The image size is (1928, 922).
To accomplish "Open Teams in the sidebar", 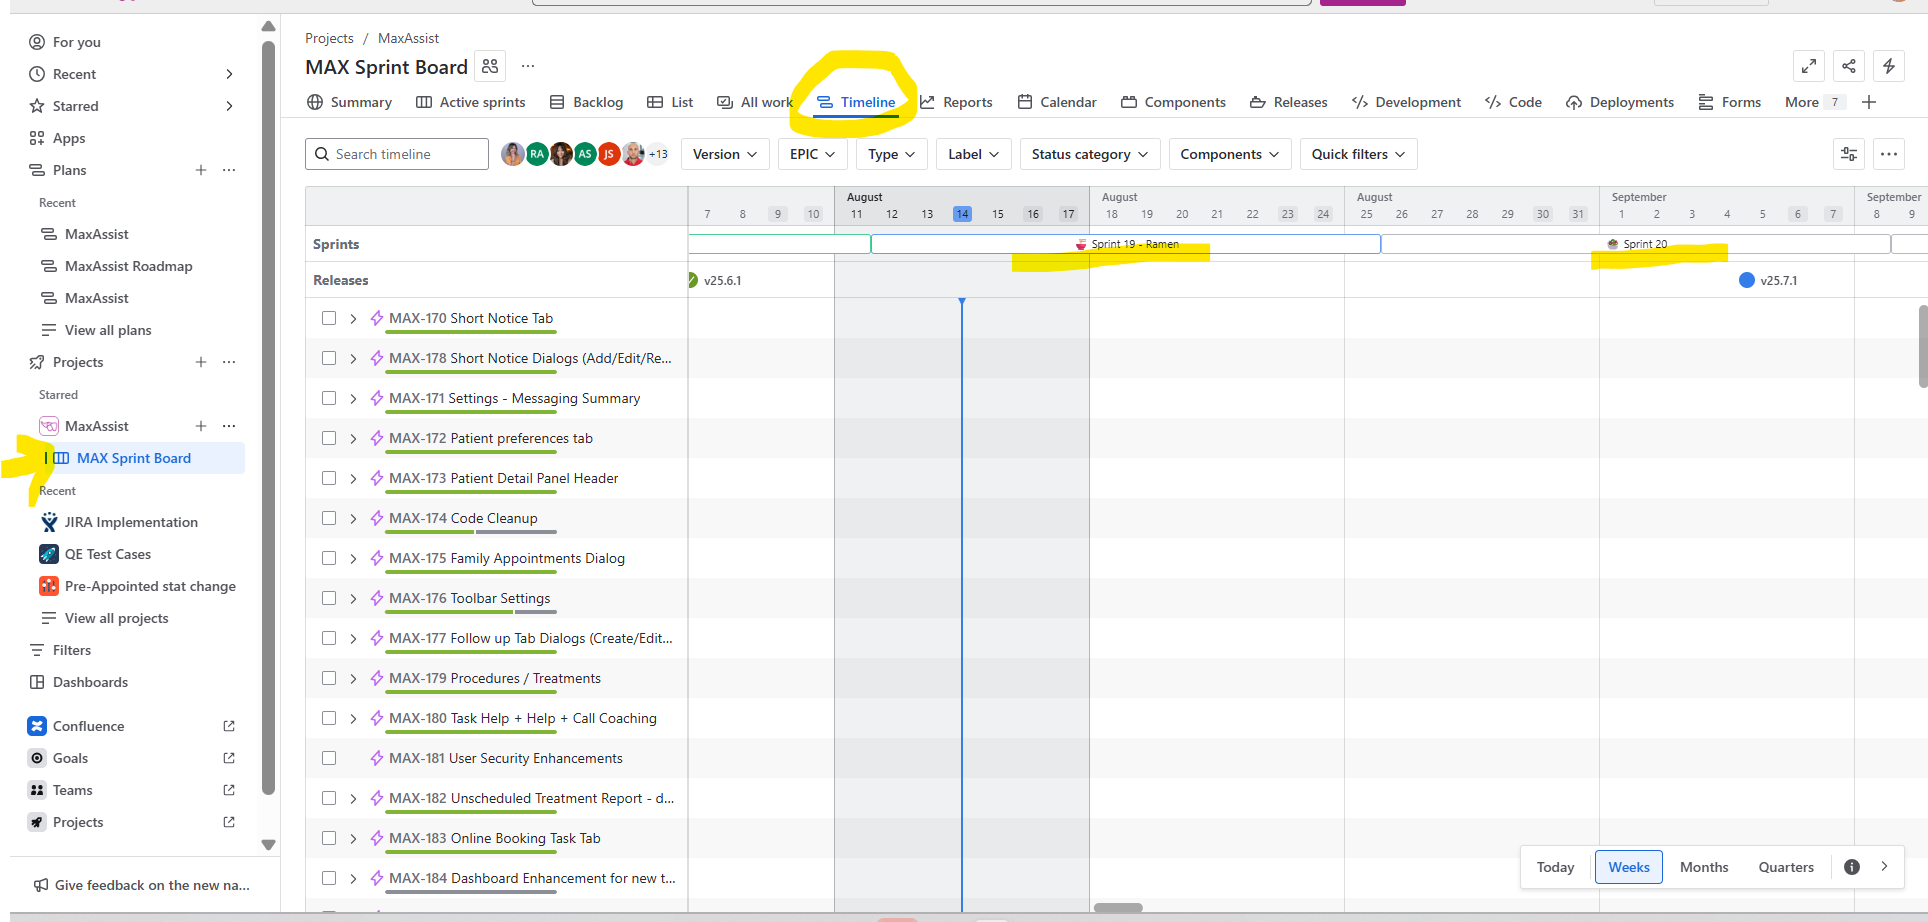I will [x=72, y=790].
